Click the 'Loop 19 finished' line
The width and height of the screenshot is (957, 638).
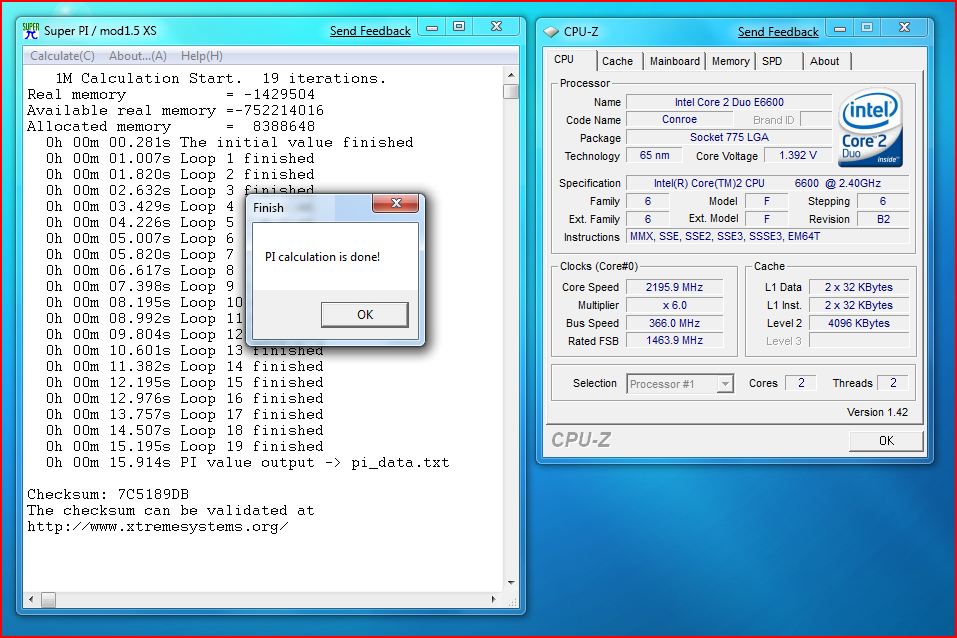pyautogui.click(x=184, y=446)
